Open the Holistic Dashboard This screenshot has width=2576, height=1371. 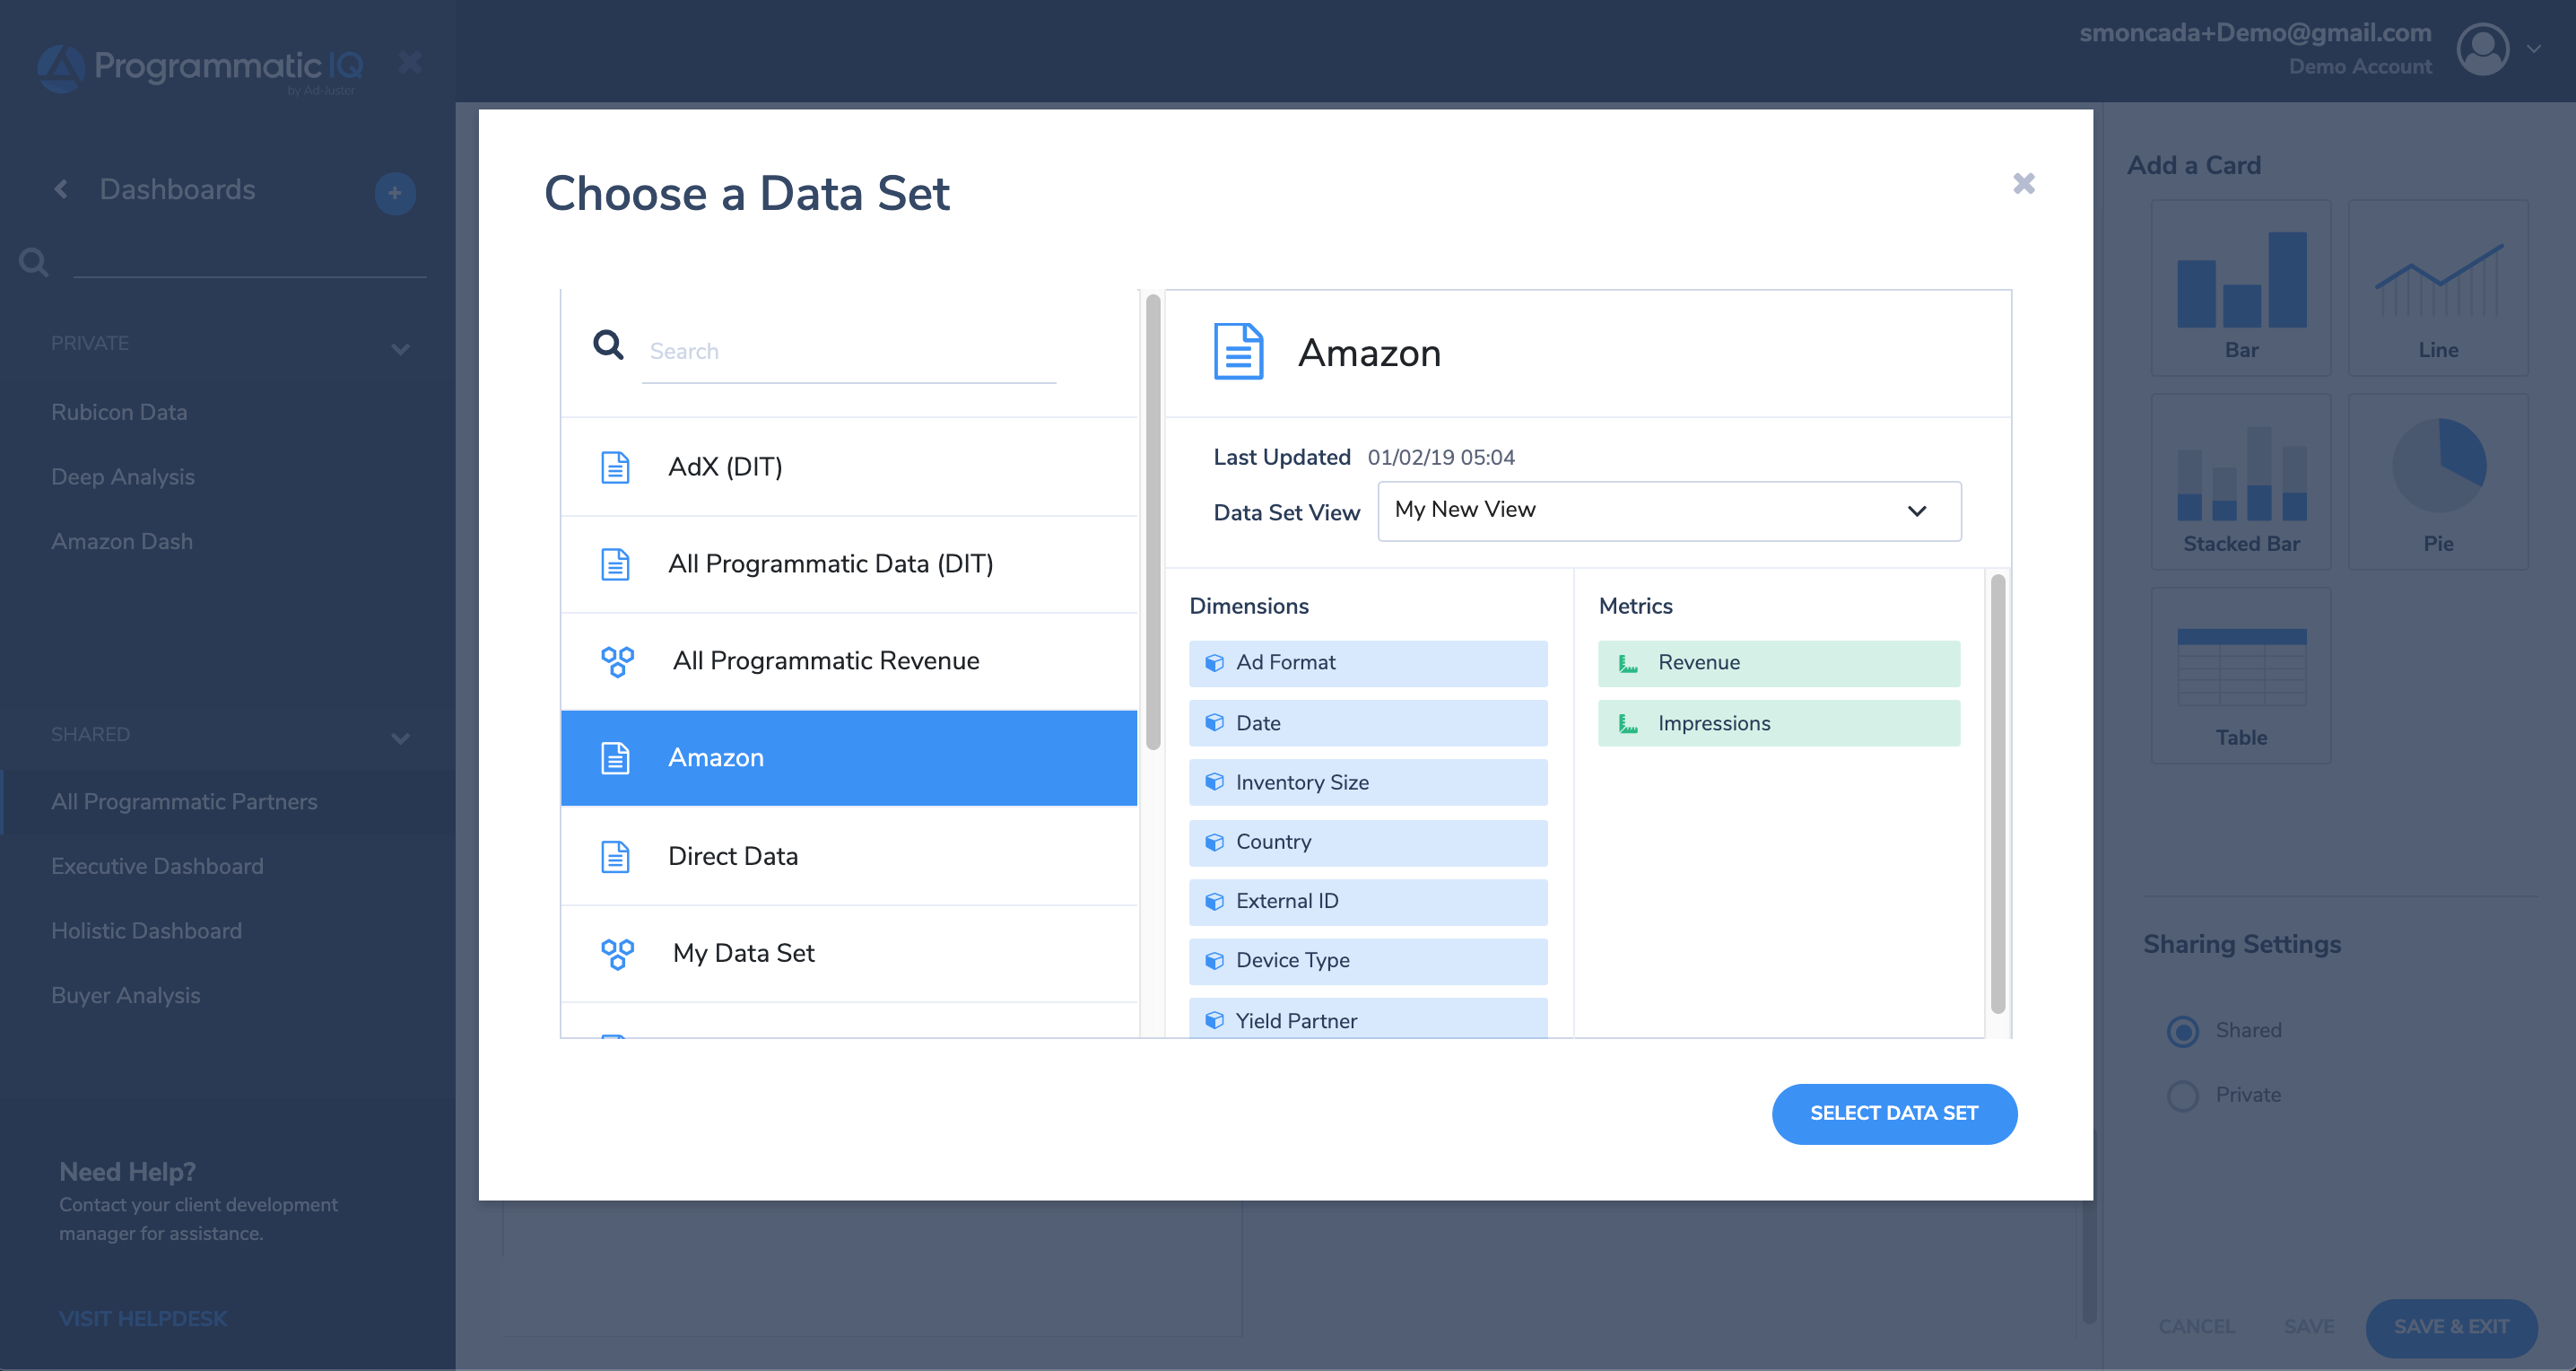[146, 931]
